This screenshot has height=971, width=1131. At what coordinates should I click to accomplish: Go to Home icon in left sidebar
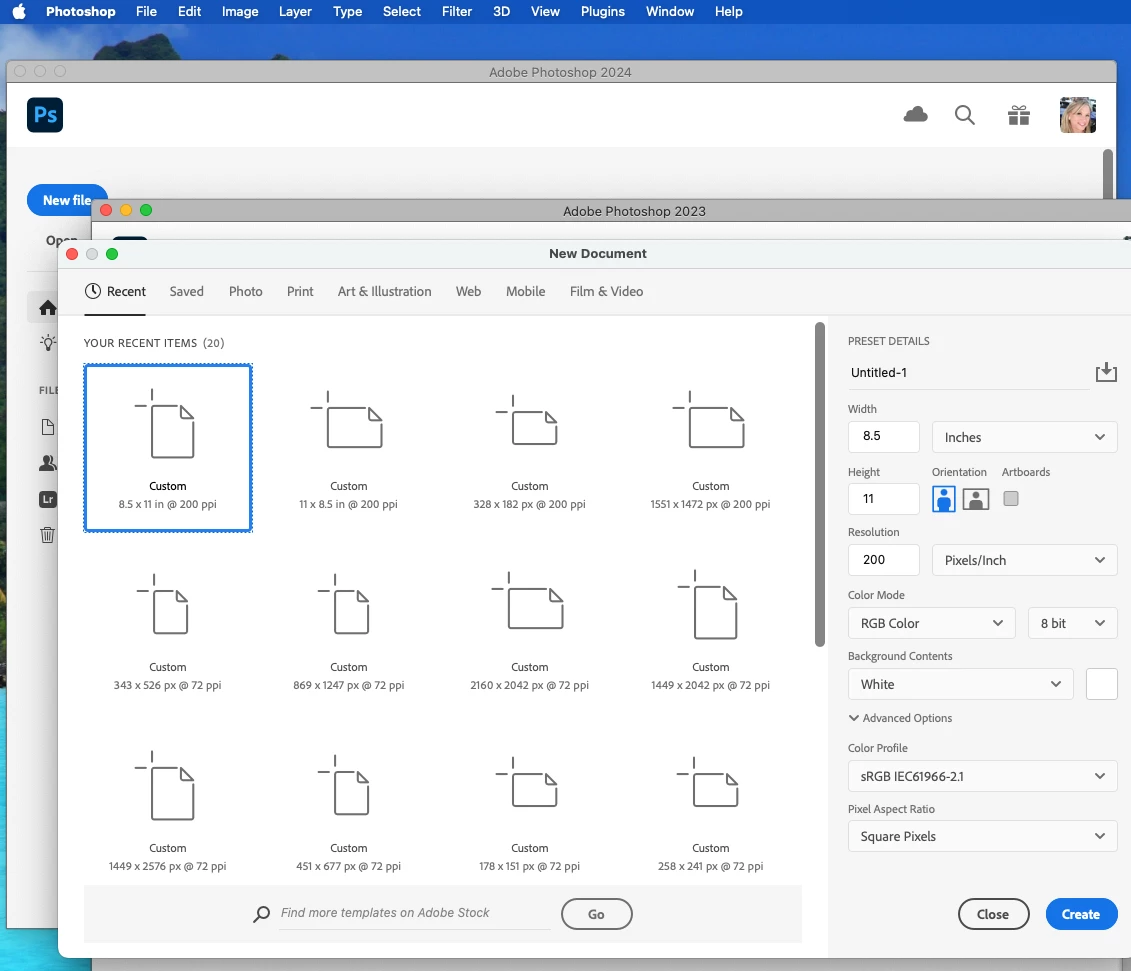click(x=48, y=308)
